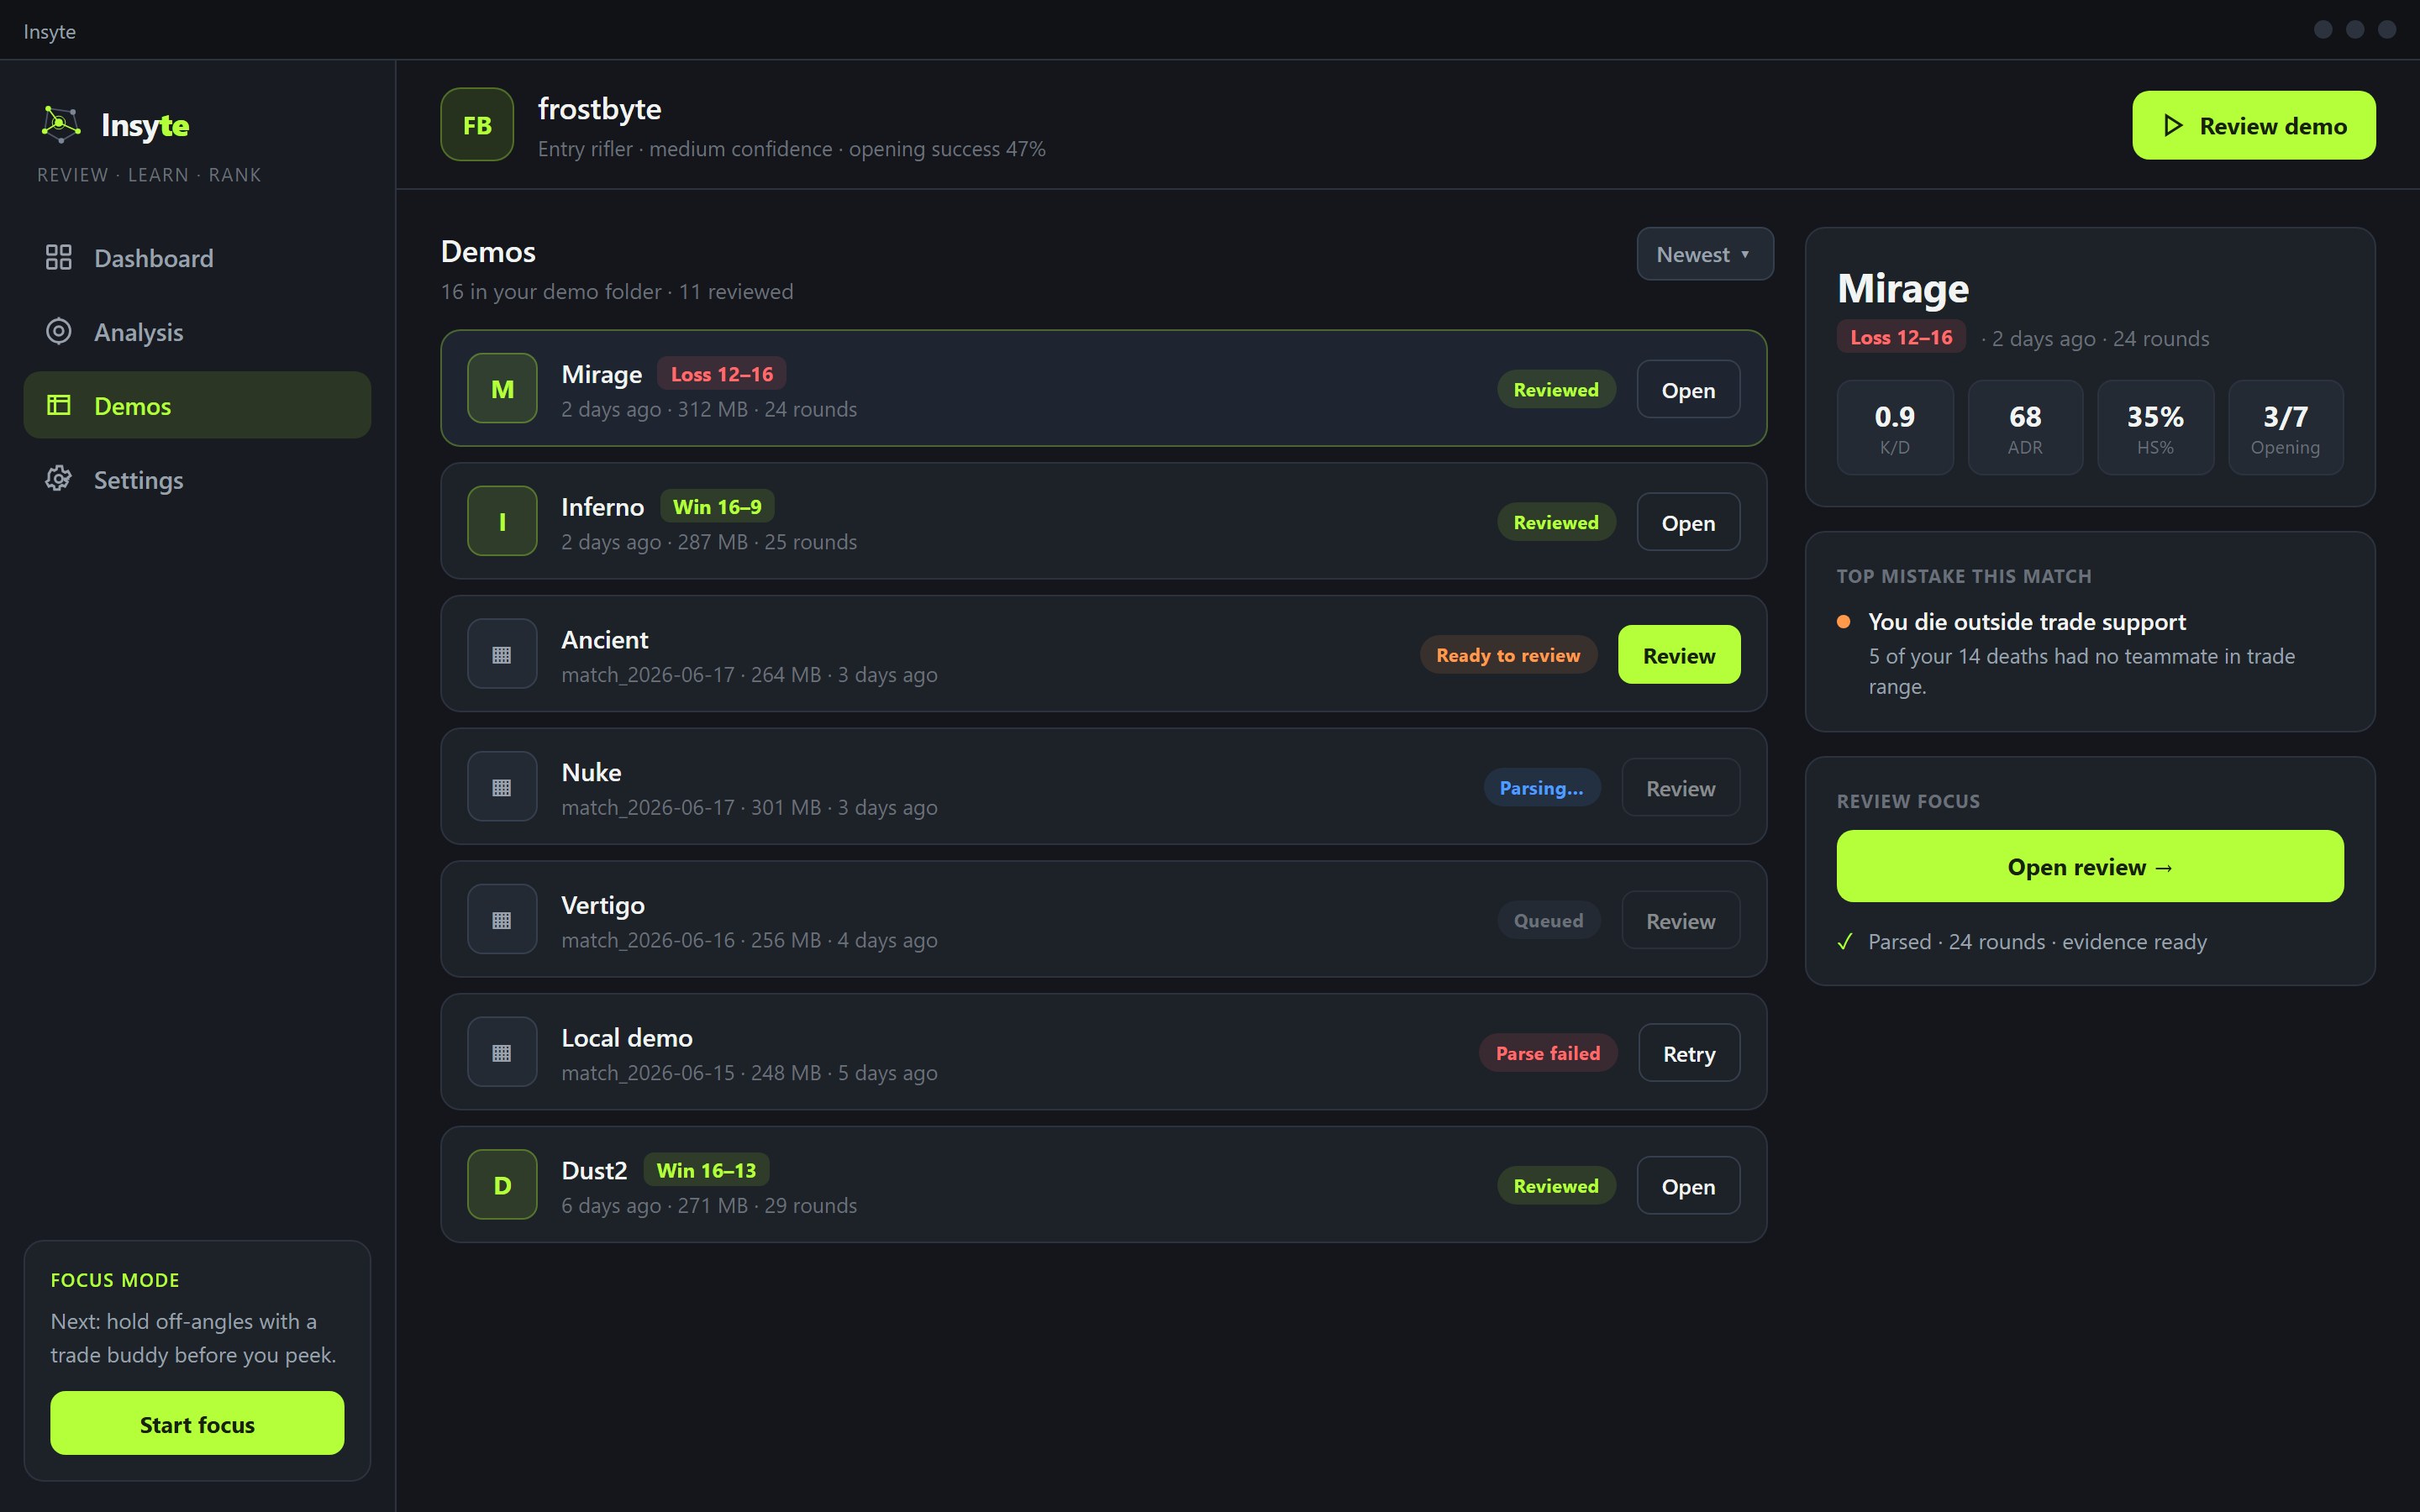Review the Ancient demo

click(x=1679, y=655)
